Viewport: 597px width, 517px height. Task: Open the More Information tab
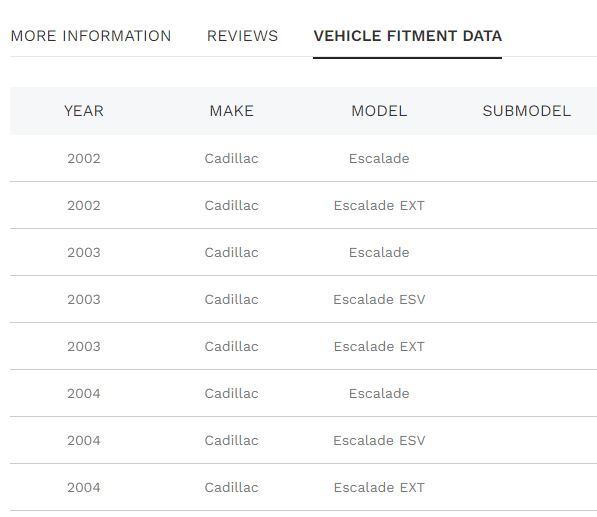coord(91,36)
